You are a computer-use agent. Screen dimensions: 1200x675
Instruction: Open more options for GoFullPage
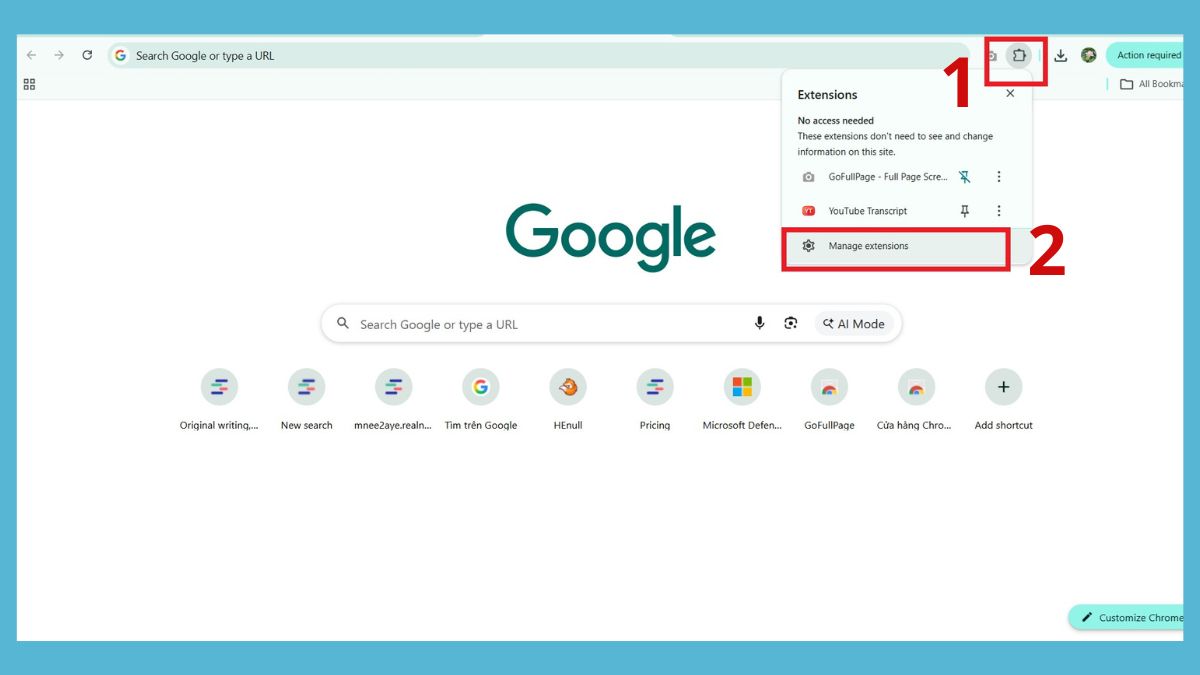coord(999,177)
